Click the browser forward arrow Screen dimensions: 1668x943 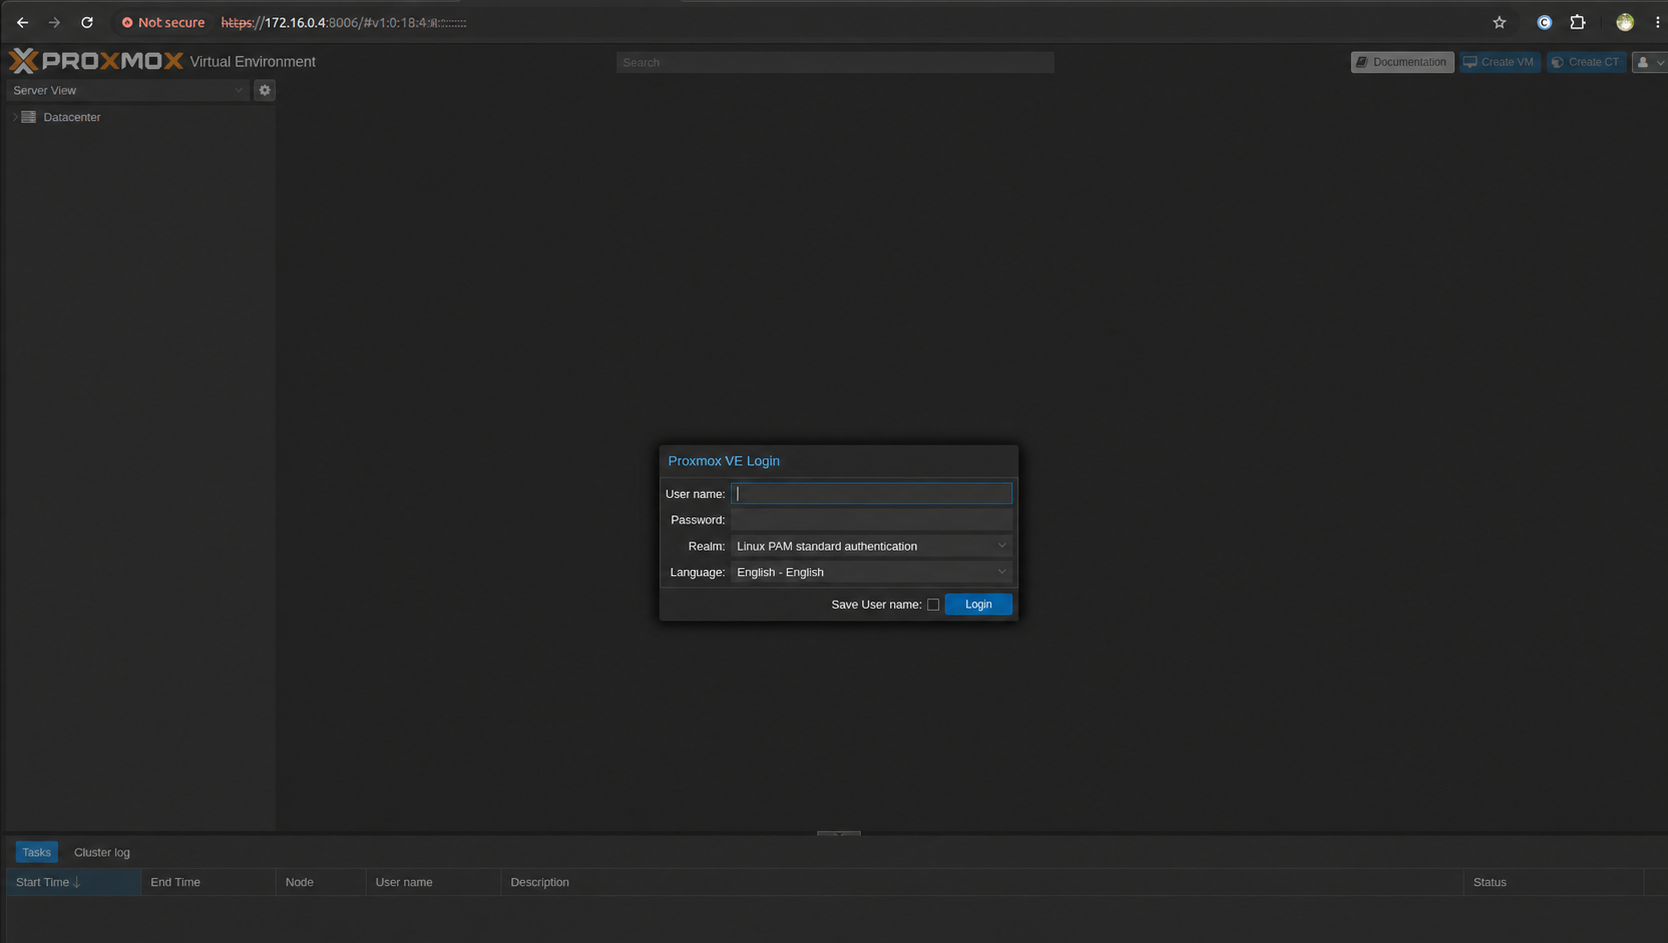pyautogui.click(x=54, y=22)
